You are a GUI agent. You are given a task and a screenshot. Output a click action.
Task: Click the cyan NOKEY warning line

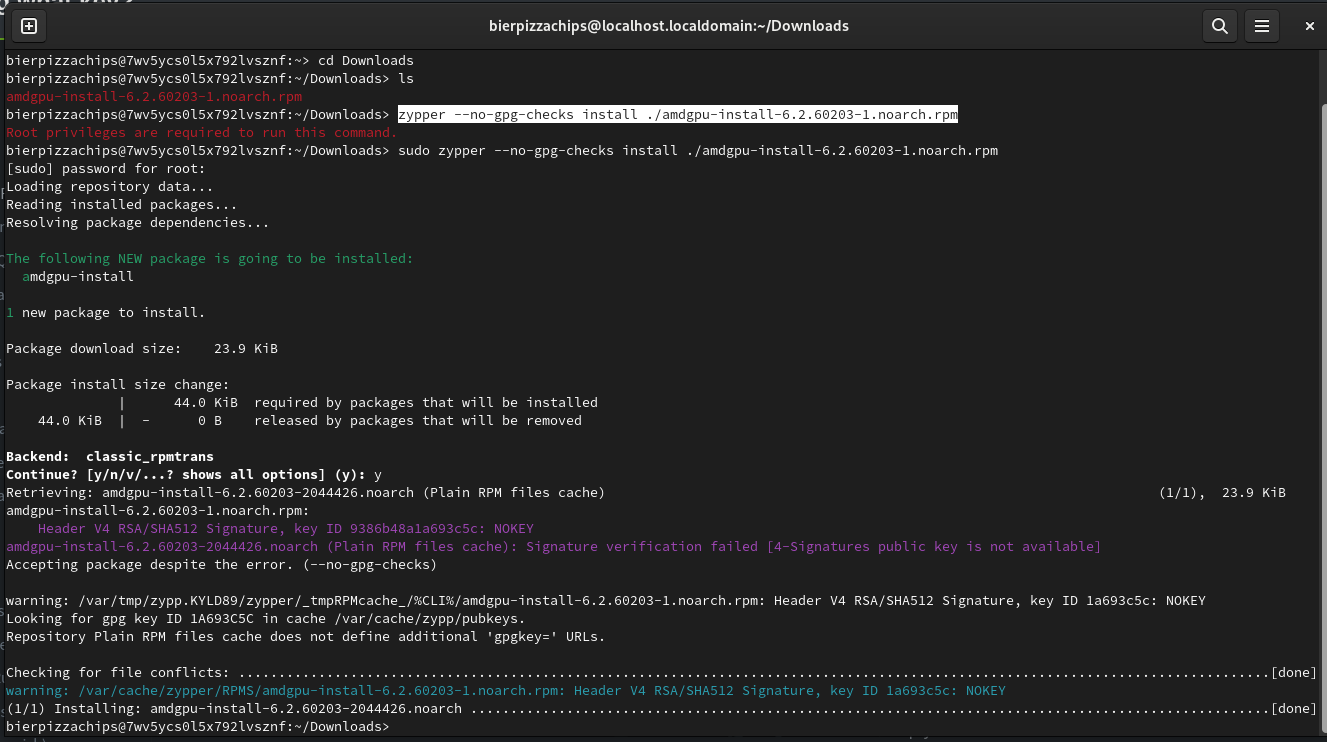point(505,691)
